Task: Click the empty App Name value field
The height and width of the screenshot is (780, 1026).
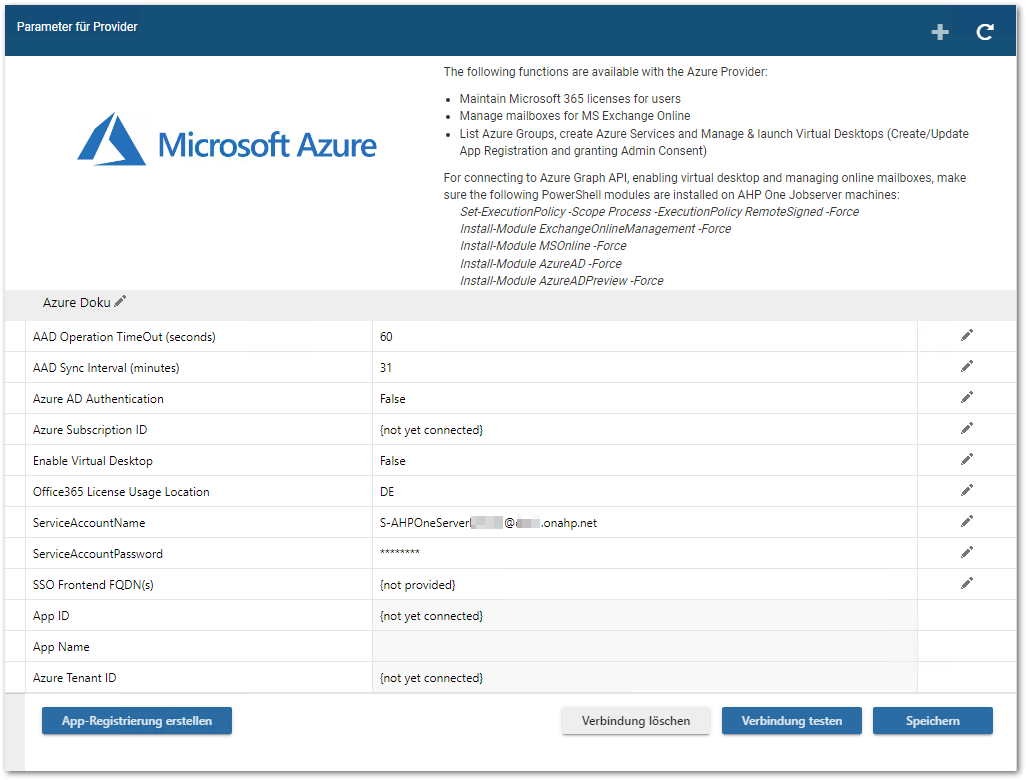Action: 645,647
